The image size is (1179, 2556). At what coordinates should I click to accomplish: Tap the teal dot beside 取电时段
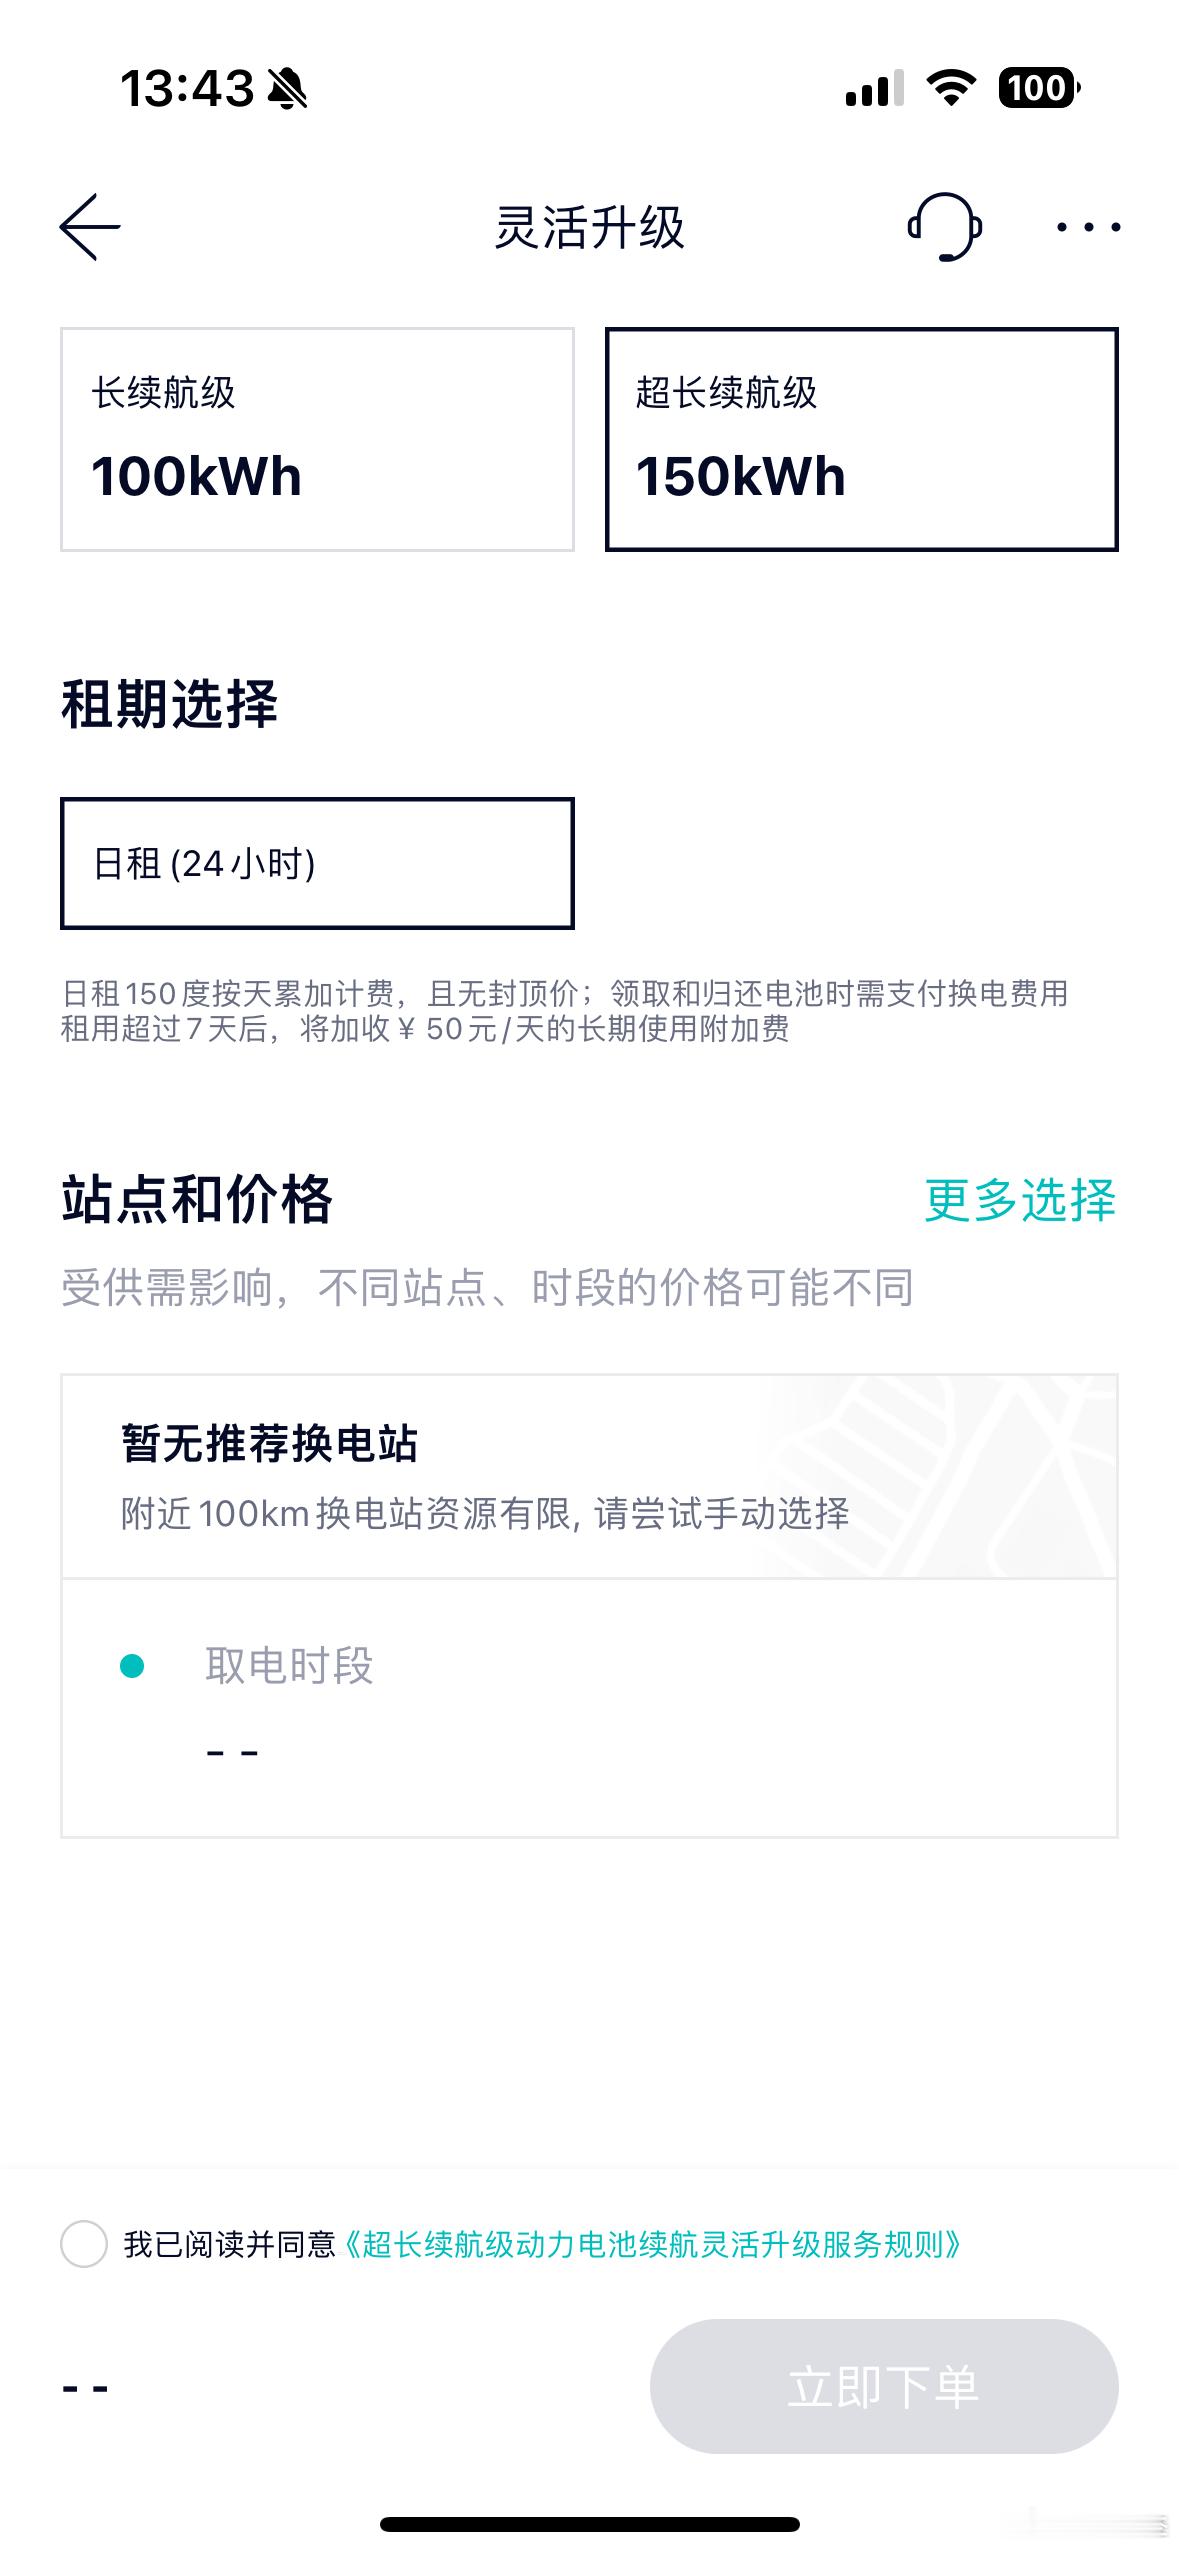(x=132, y=1666)
